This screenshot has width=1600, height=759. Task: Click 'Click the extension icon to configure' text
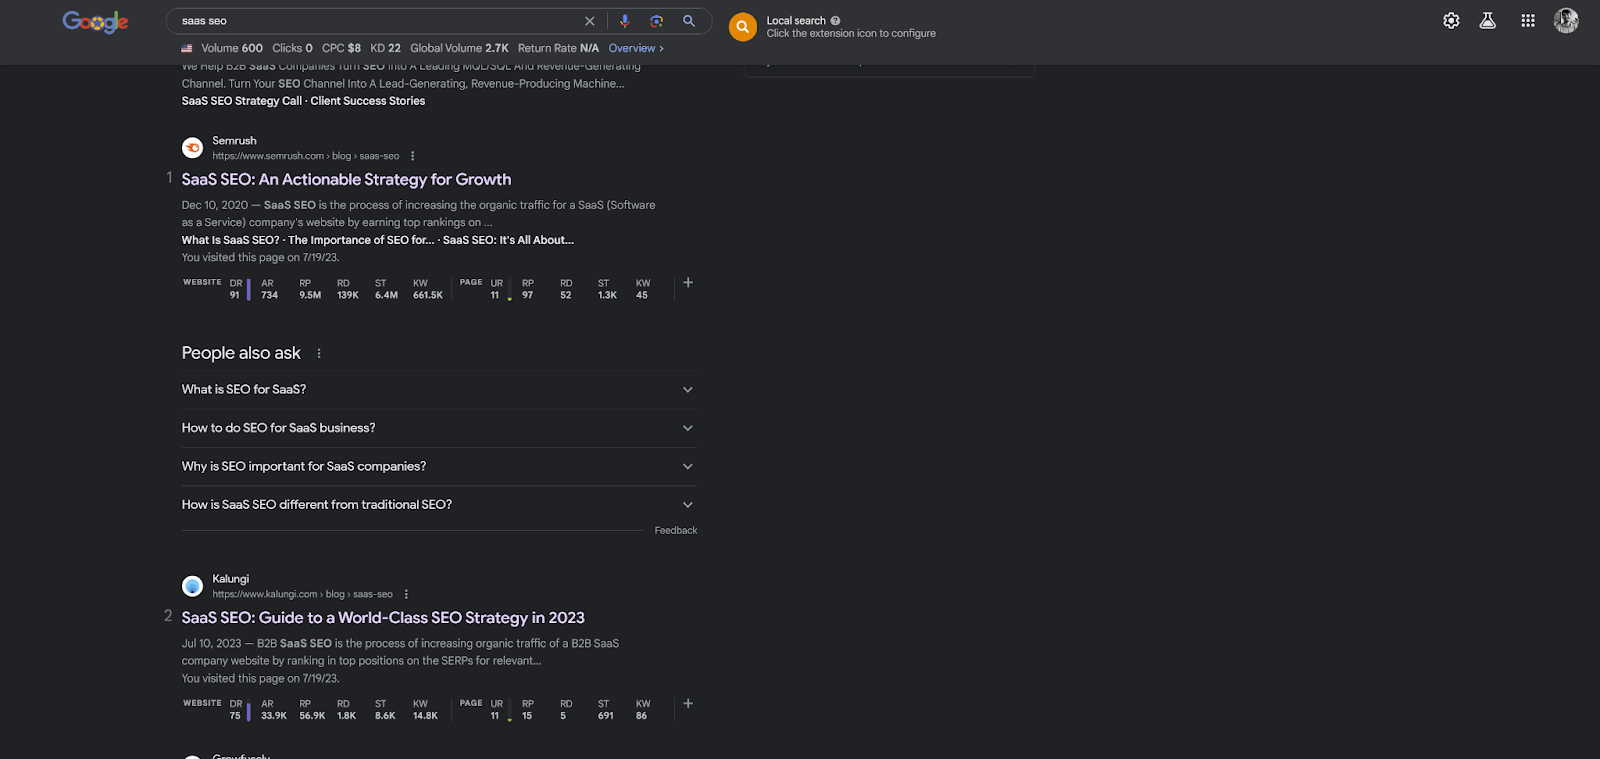[851, 34]
